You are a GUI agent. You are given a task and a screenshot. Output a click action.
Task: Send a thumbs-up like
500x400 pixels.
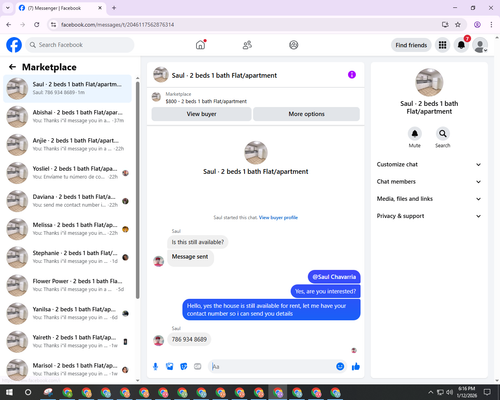point(356,367)
